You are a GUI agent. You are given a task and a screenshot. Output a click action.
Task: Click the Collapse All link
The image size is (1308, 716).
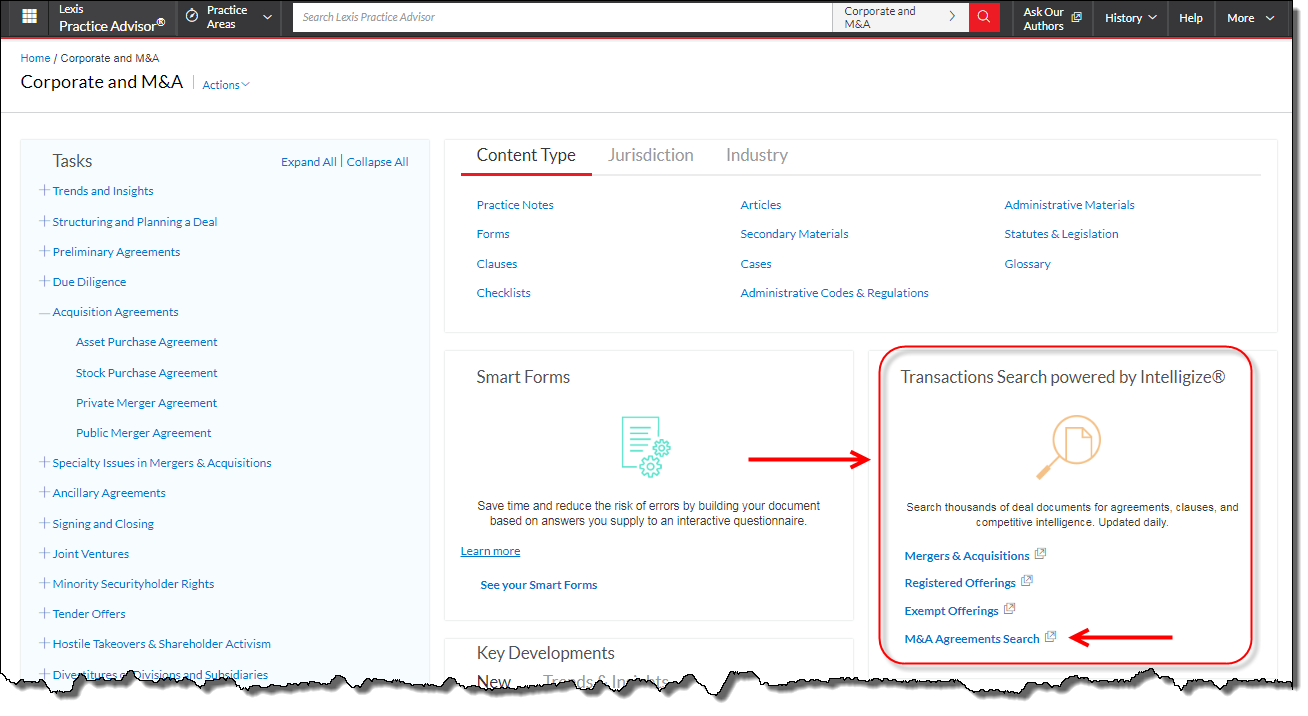click(x=377, y=162)
